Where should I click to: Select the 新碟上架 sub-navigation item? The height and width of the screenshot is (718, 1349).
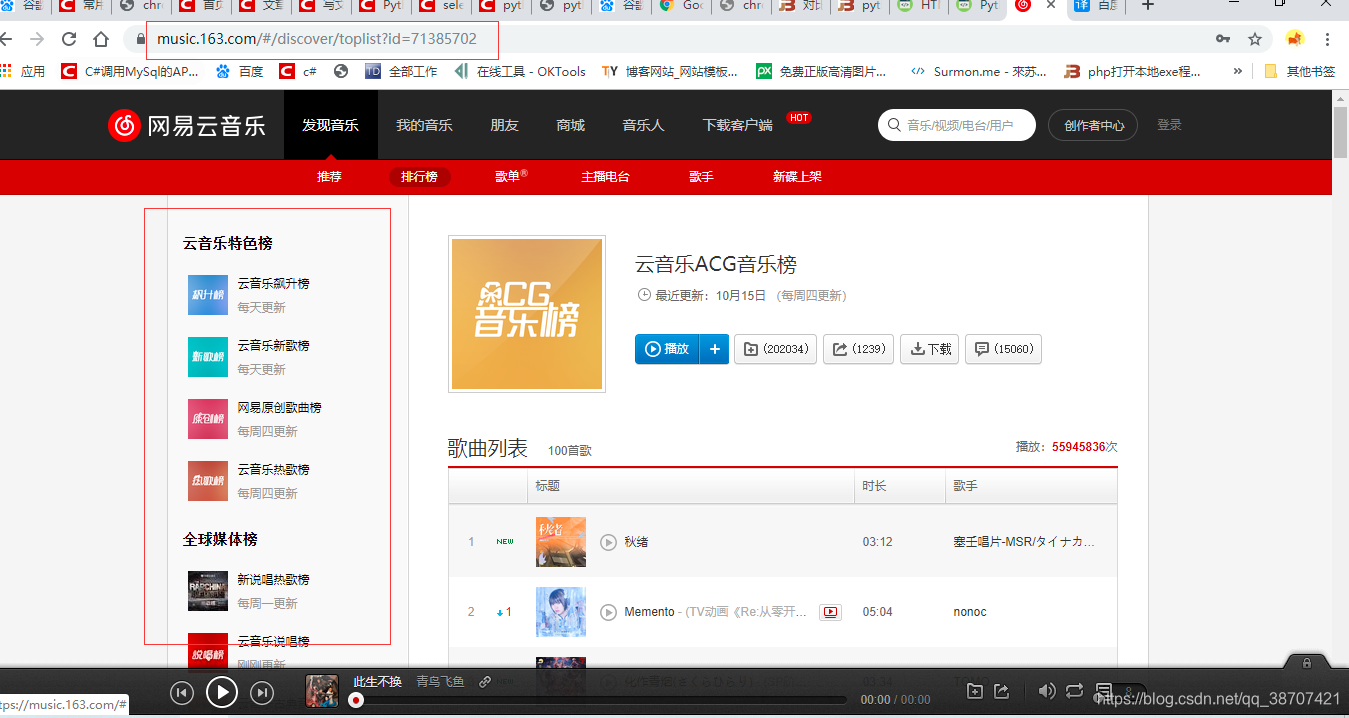click(x=797, y=177)
